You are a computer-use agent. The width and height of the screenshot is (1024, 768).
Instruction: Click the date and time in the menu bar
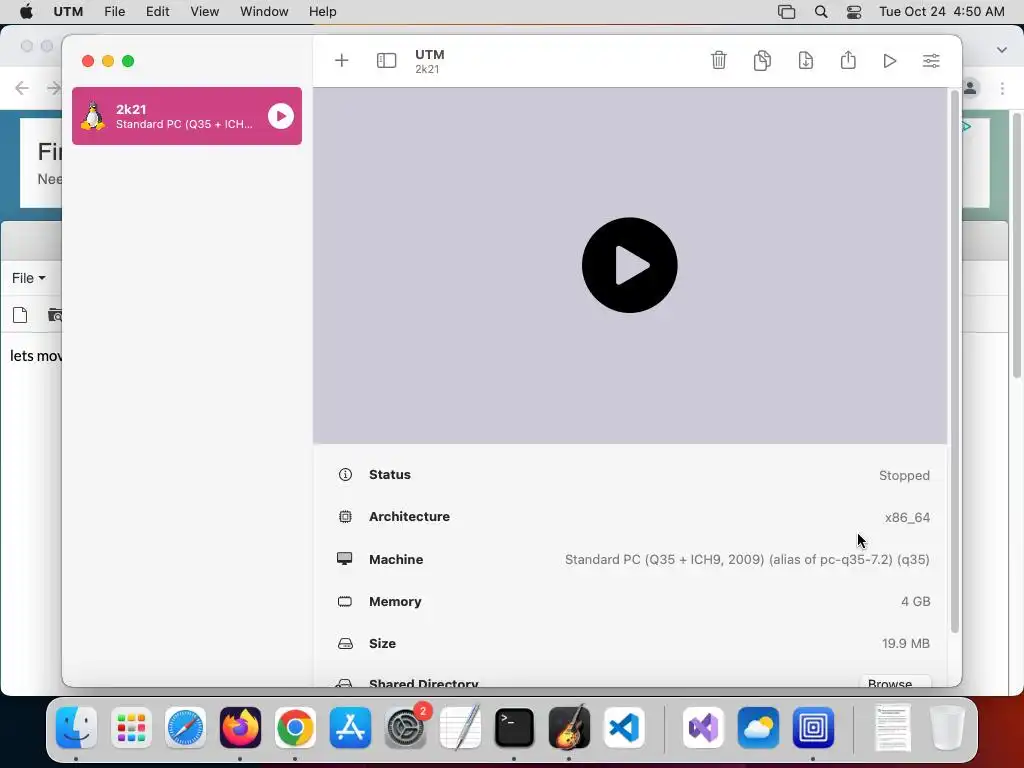(941, 12)
